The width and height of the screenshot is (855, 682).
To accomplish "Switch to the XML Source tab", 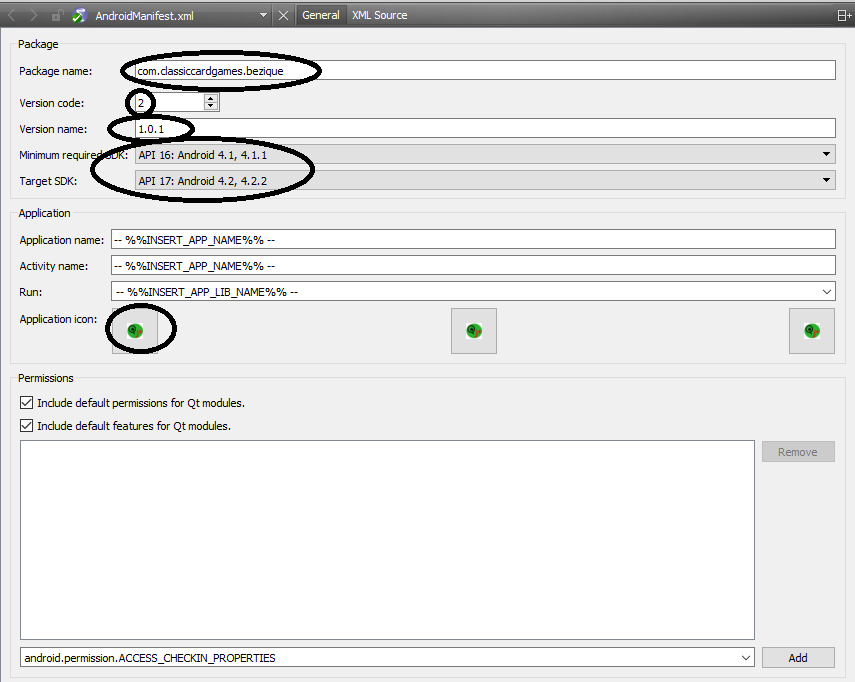I will click(379, 14).
